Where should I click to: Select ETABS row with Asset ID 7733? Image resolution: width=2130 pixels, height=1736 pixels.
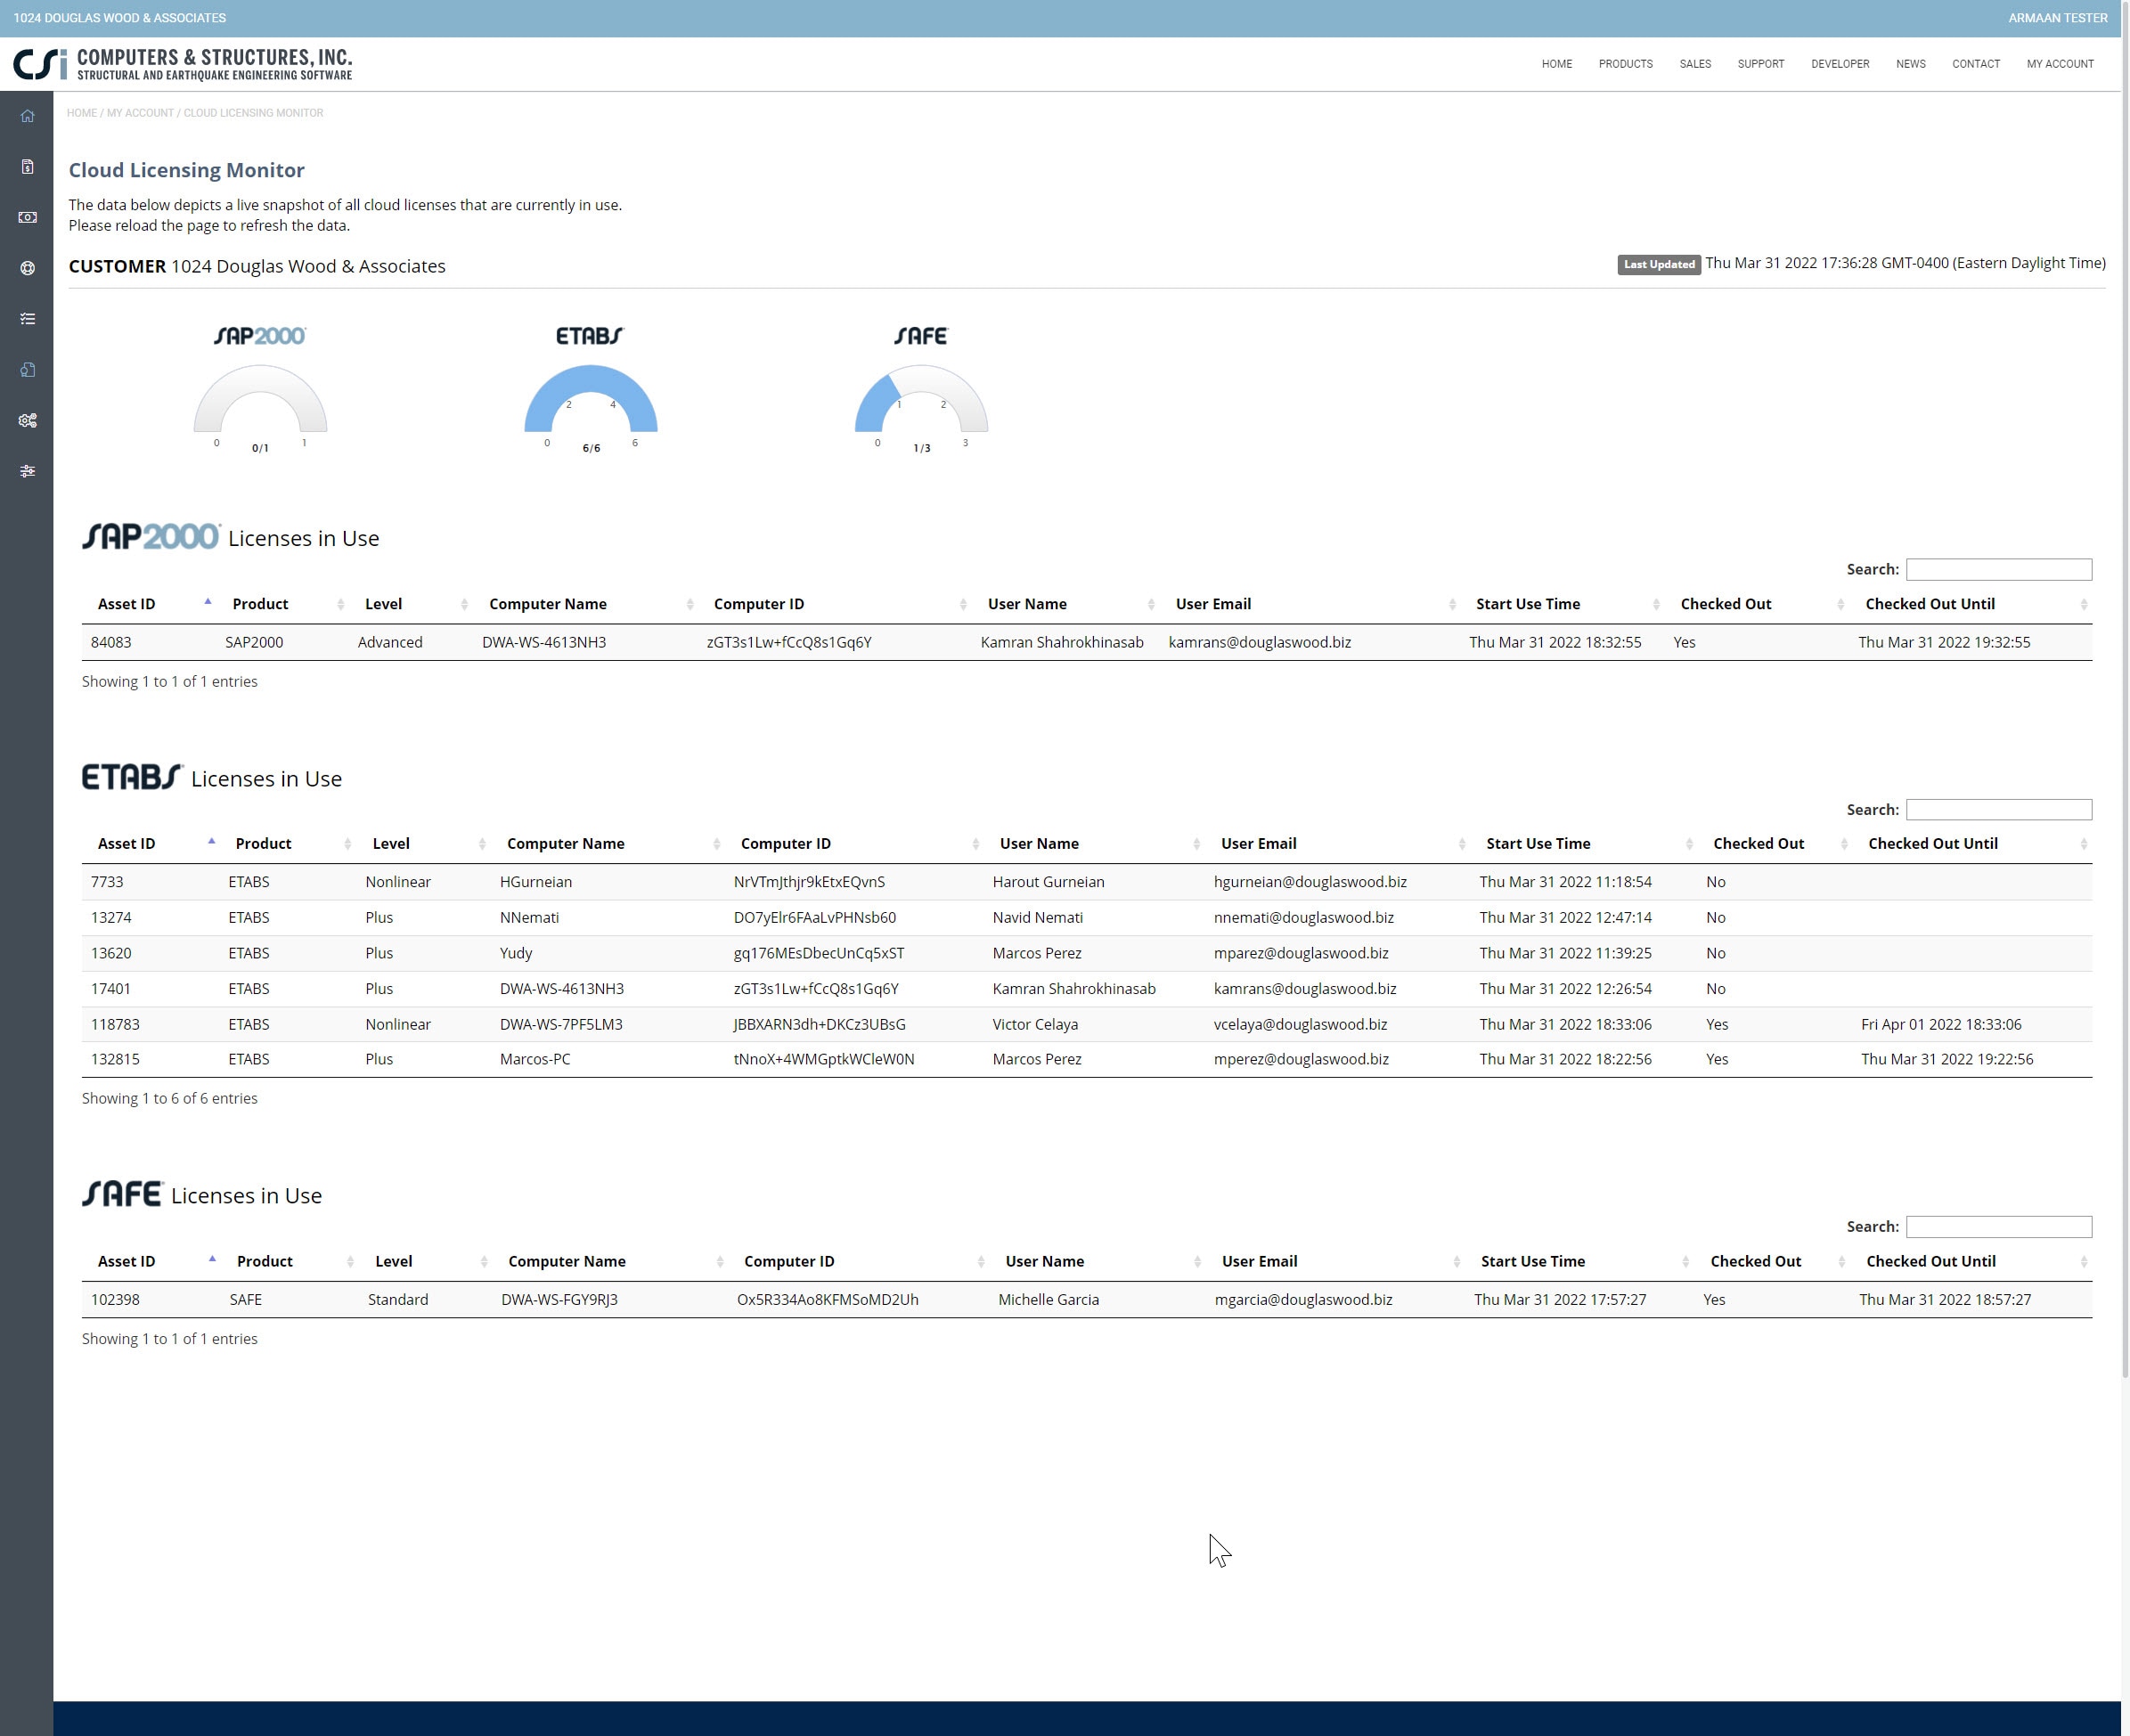point(1086,882)
